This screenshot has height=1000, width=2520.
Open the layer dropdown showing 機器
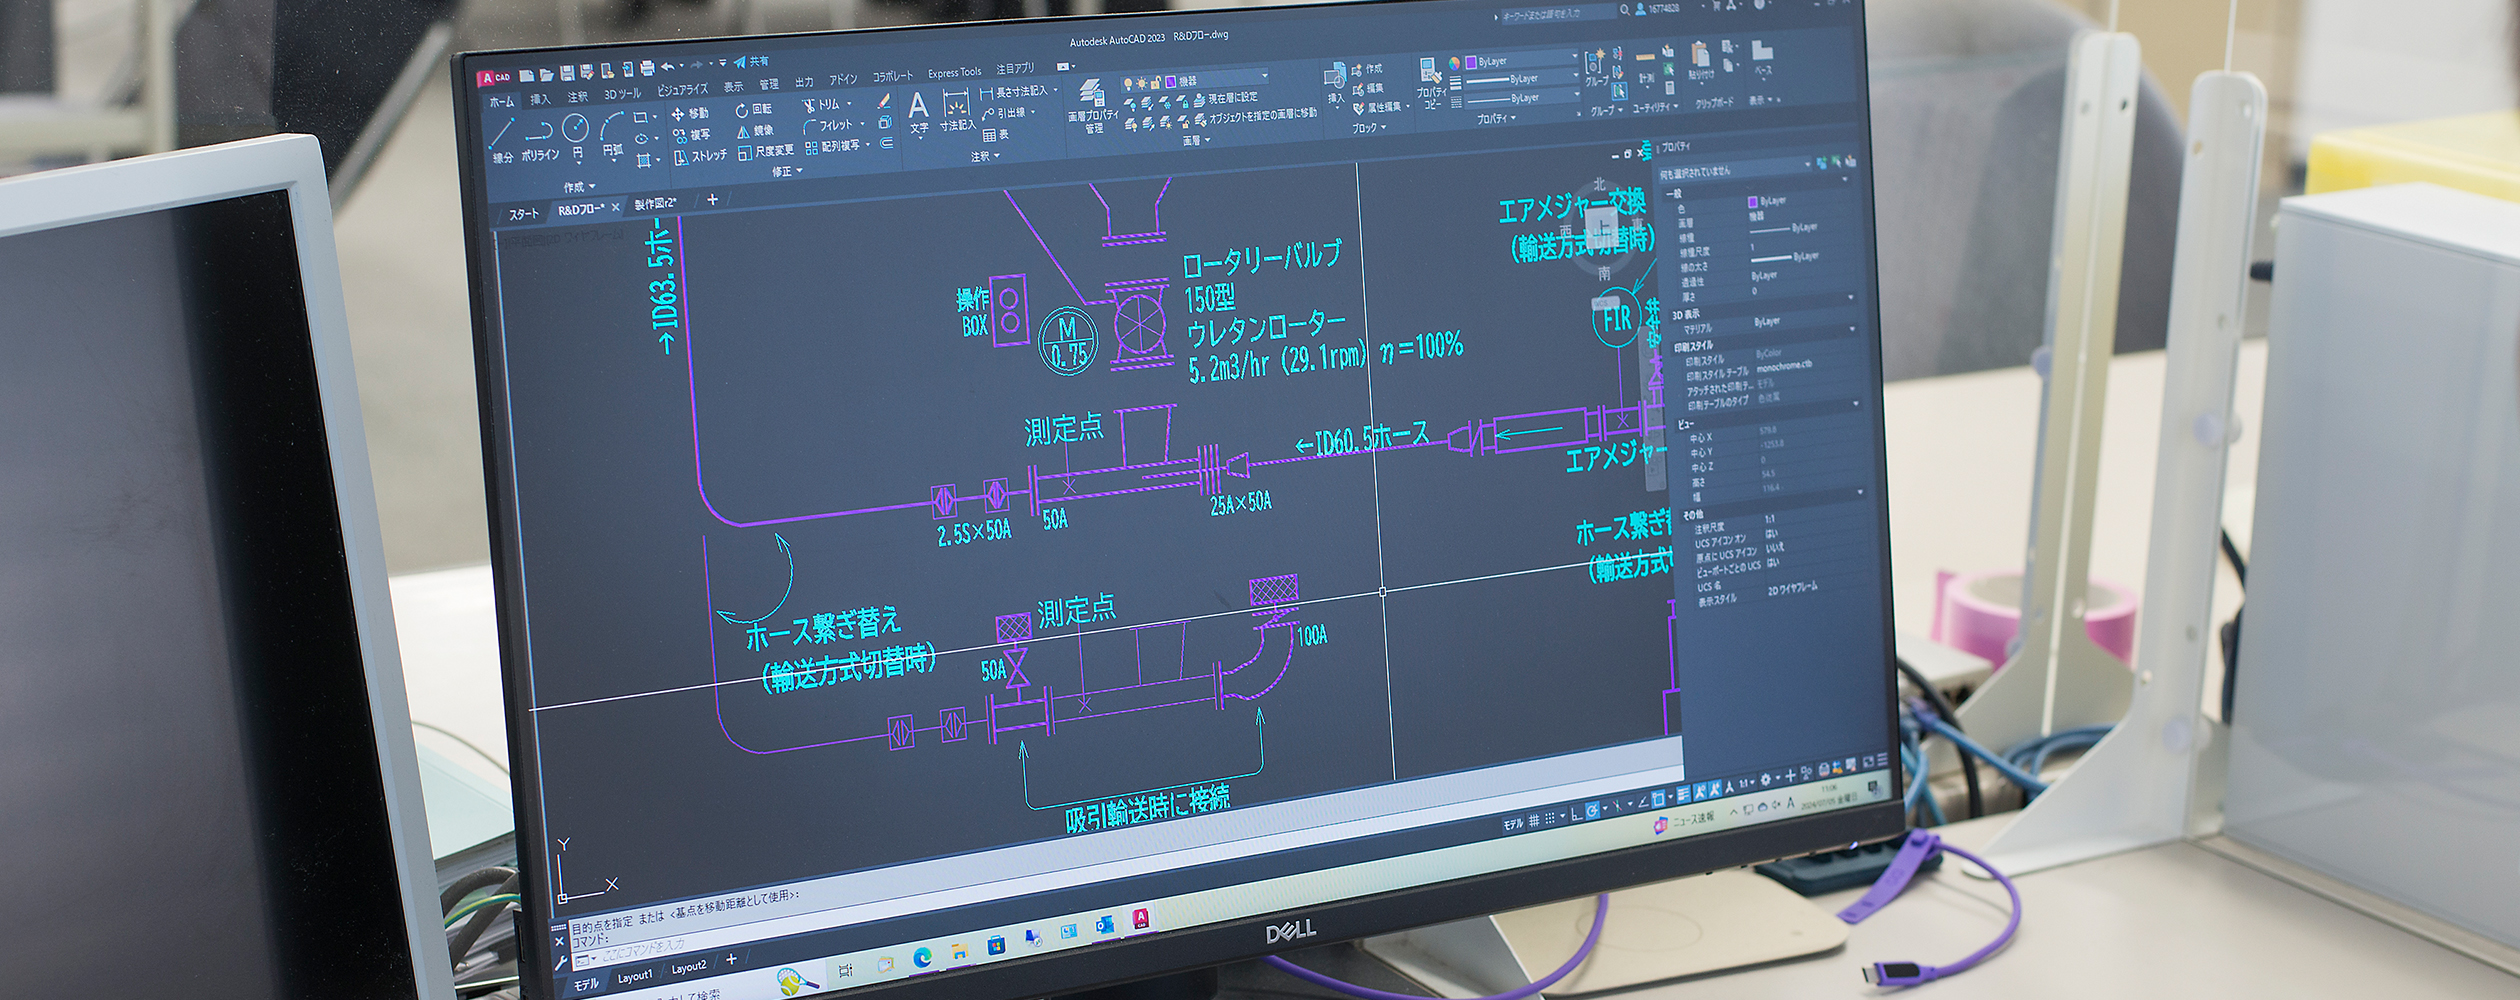(1196, 80)
